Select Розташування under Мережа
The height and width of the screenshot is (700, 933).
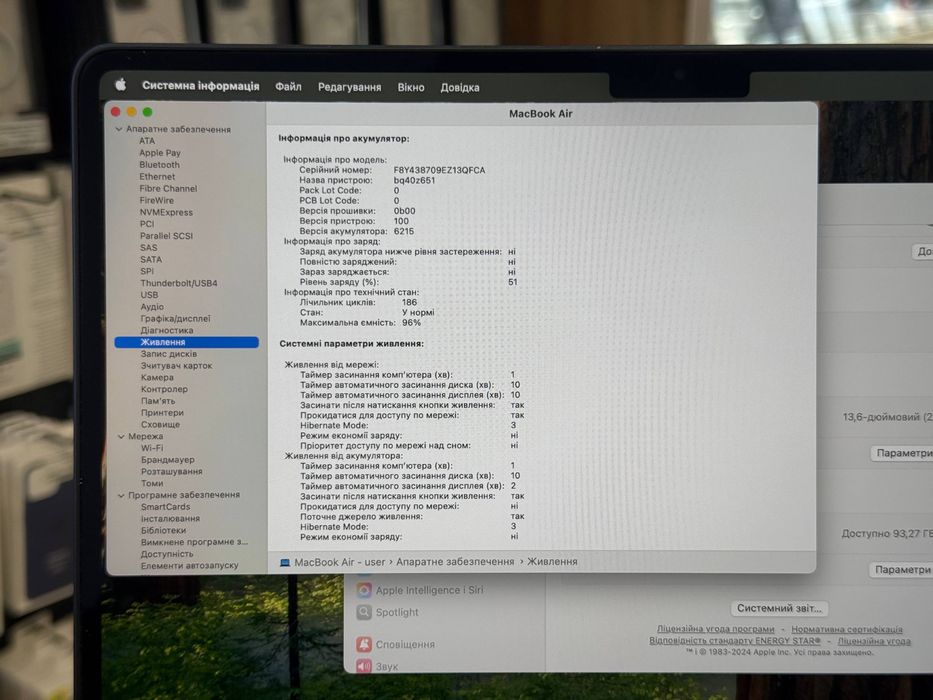pos(172,471)
